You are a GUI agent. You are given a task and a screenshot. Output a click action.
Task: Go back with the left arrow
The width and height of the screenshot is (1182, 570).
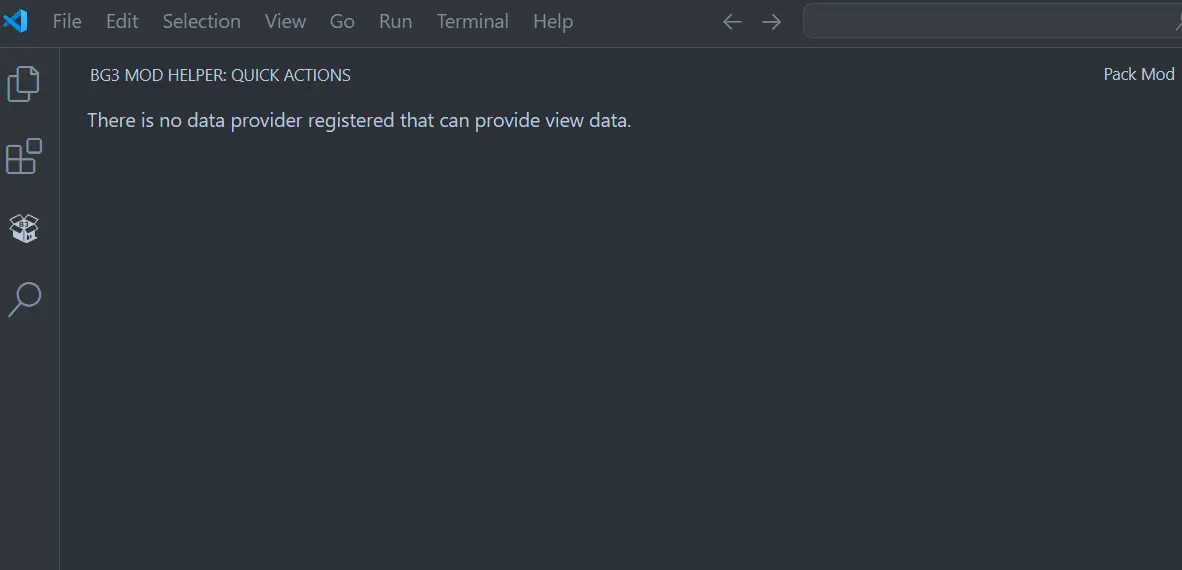(x=732, y=22)
